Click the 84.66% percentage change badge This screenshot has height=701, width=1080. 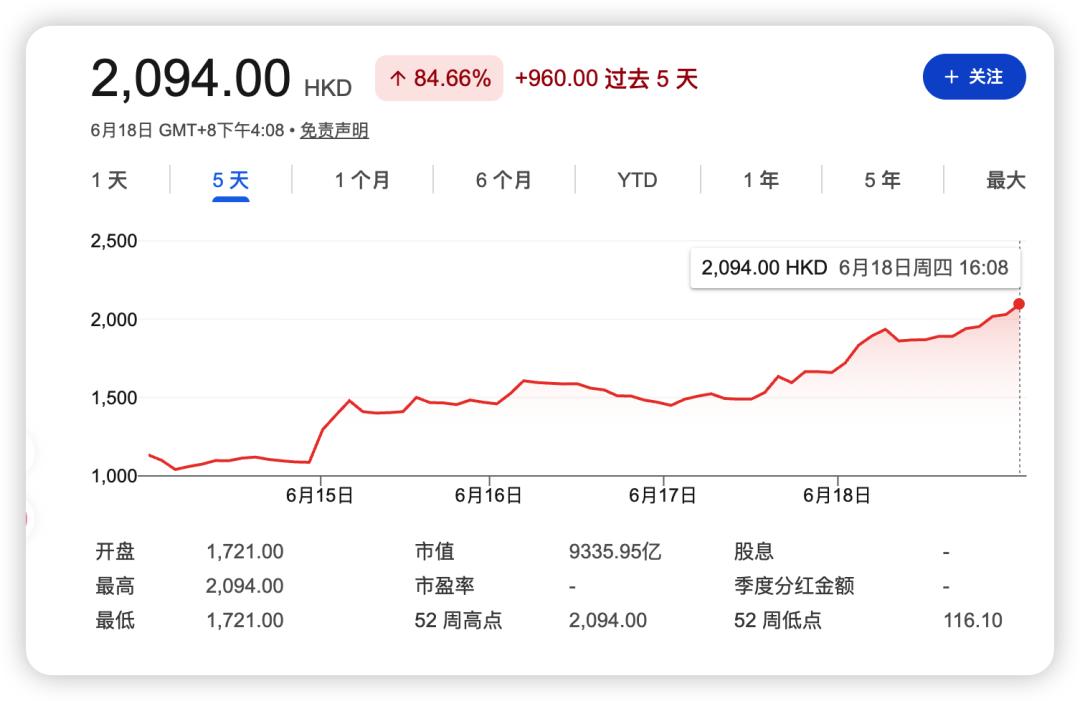click(439, 78)
